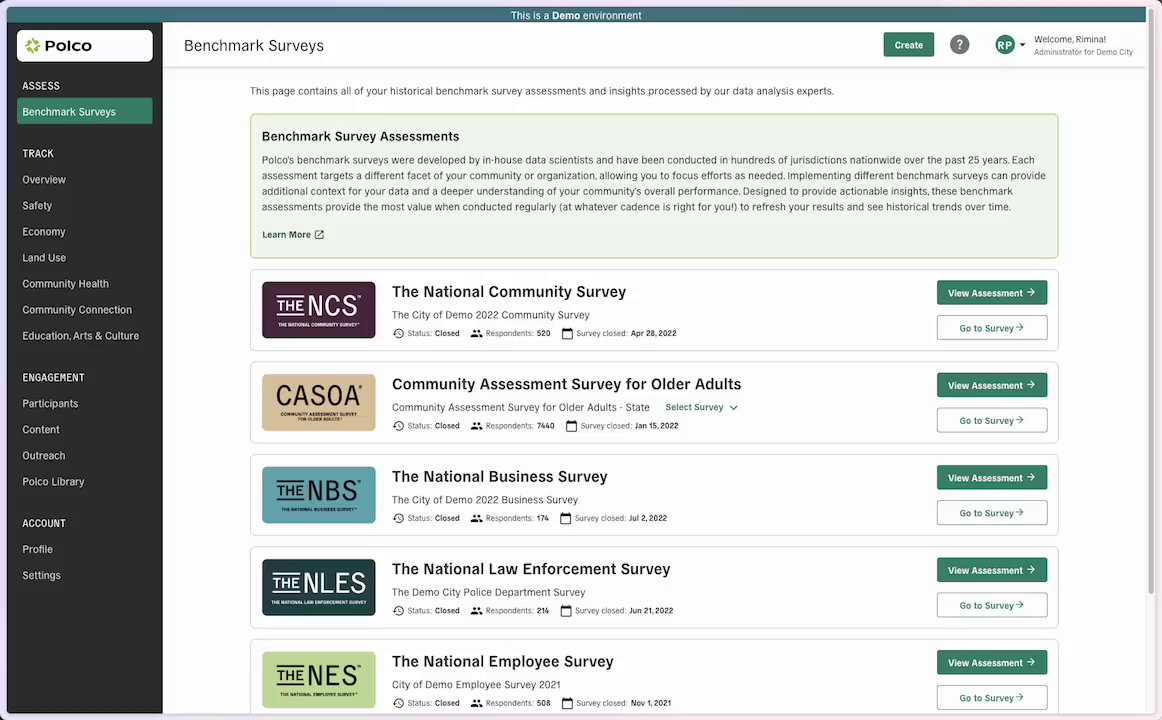Open the Economy sidebar item
Viewport: 1162px width, 720px height.
pyautogui.click(x=44, y=232)
